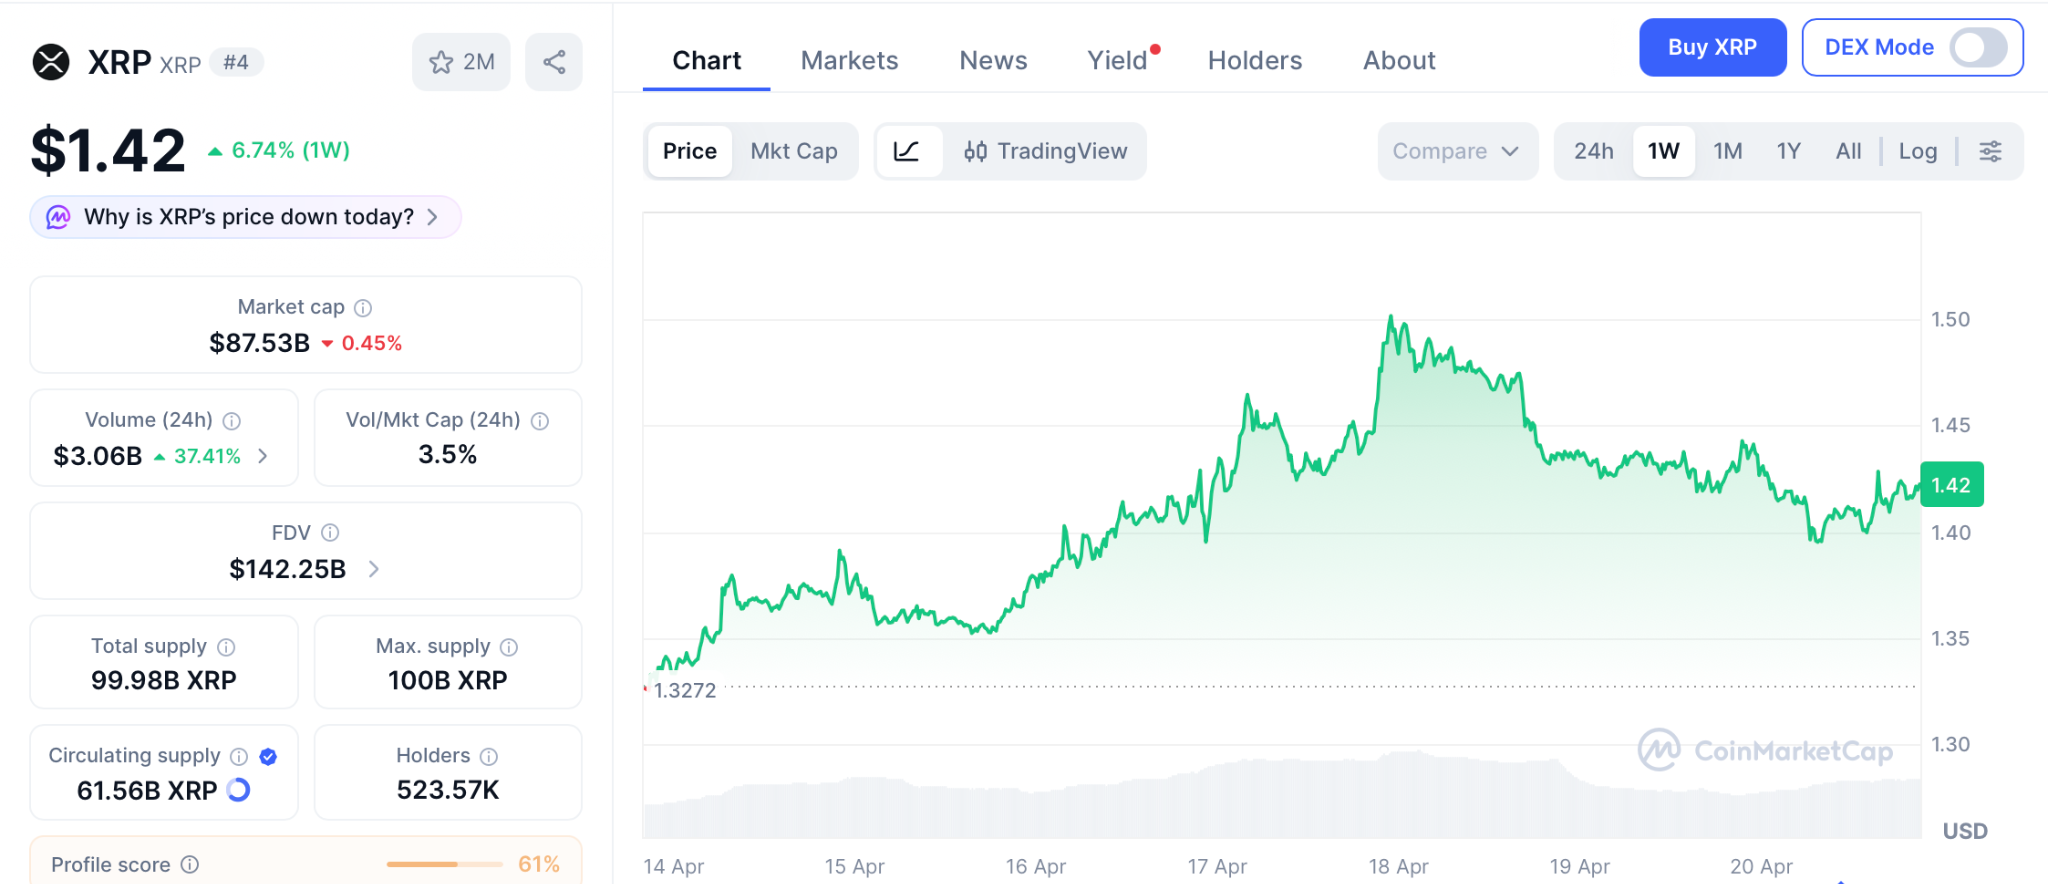The image size is (2048, 884).
Task: Add XRP to watchlist with star button
Action: pyautogui.click(x=461, y=62)
